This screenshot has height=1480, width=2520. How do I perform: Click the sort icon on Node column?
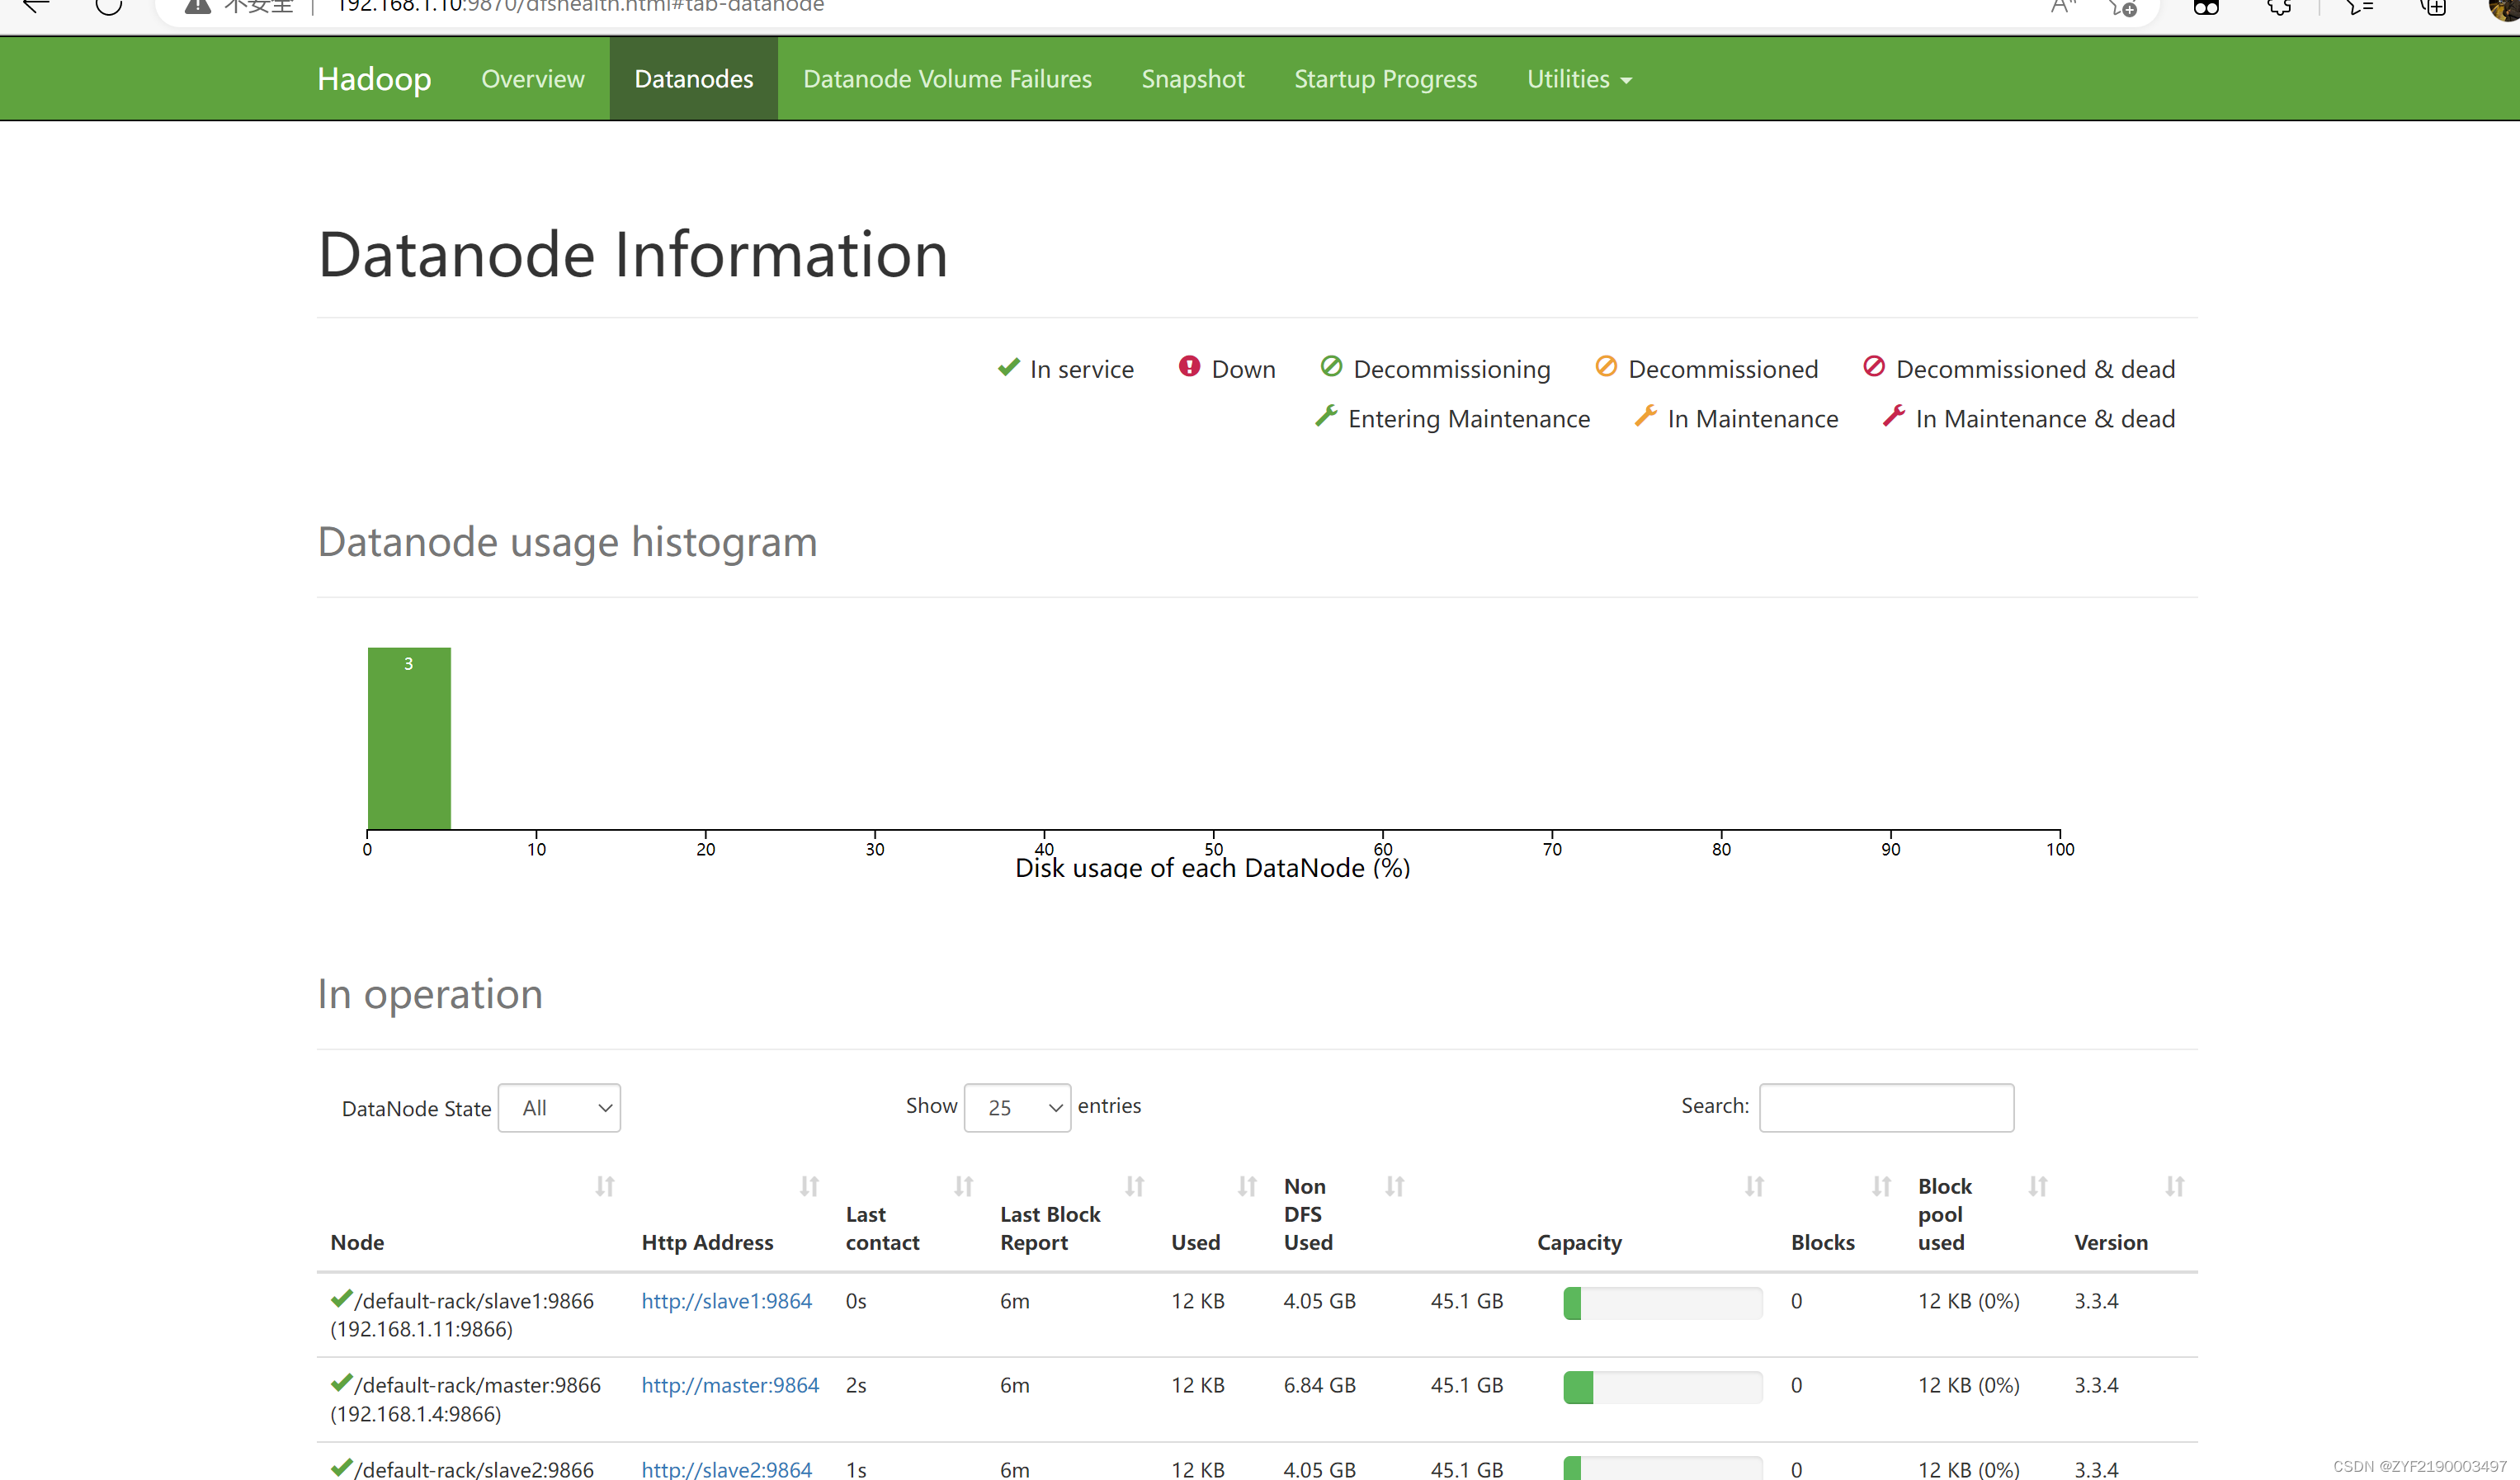click(604, 1186)
